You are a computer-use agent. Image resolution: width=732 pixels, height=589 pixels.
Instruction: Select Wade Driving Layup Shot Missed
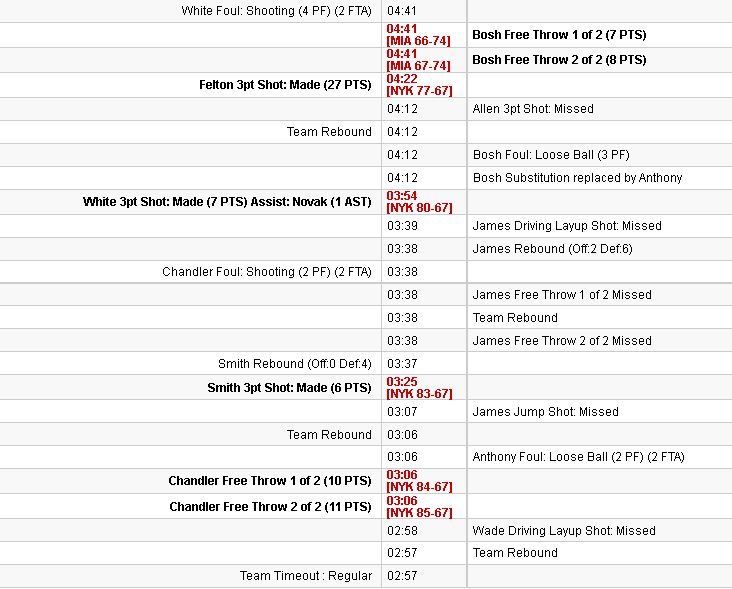coord(564,531)
